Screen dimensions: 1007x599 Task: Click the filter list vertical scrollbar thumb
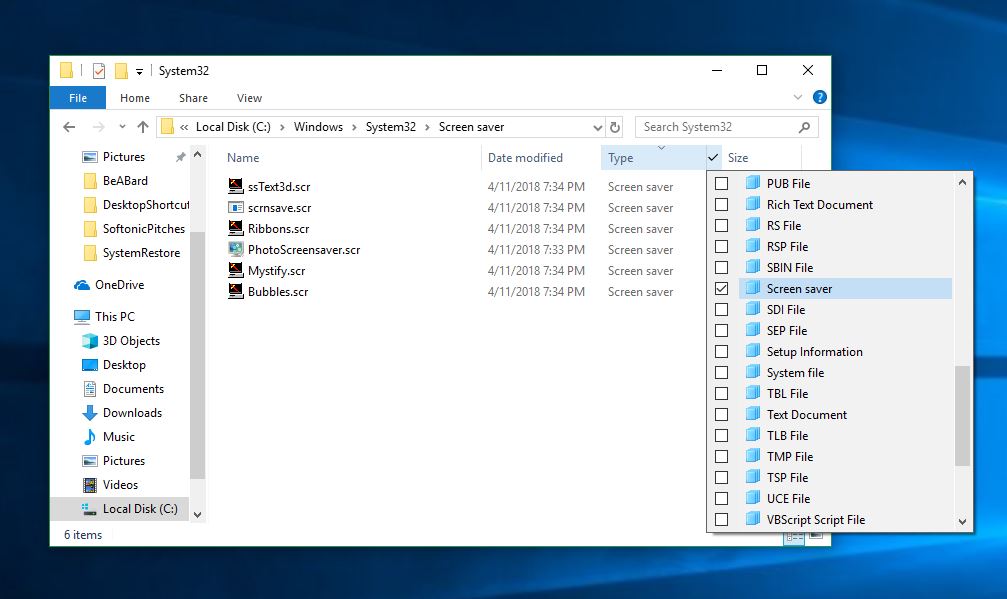tap(962, 415)
